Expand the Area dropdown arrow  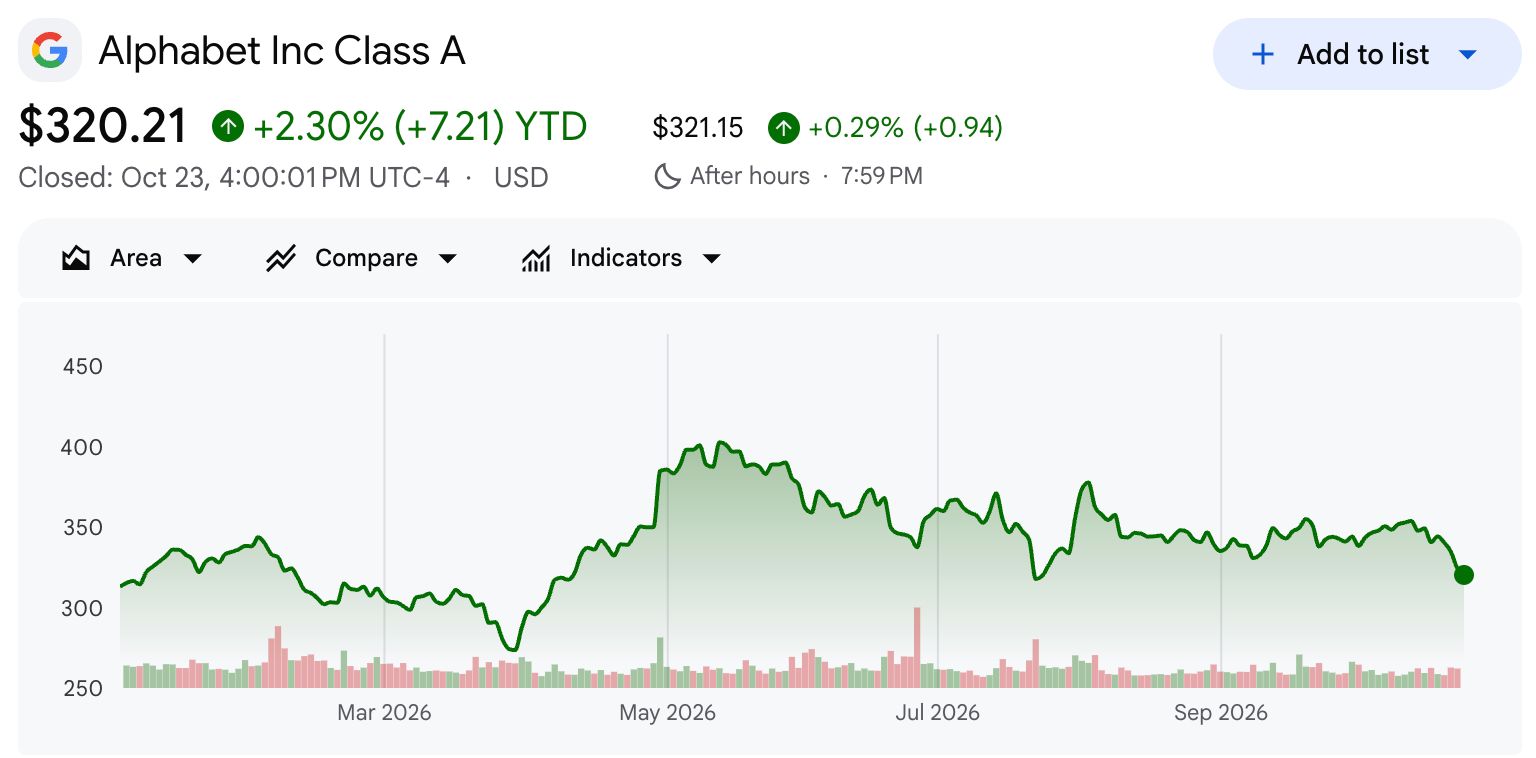pos(193,259)
